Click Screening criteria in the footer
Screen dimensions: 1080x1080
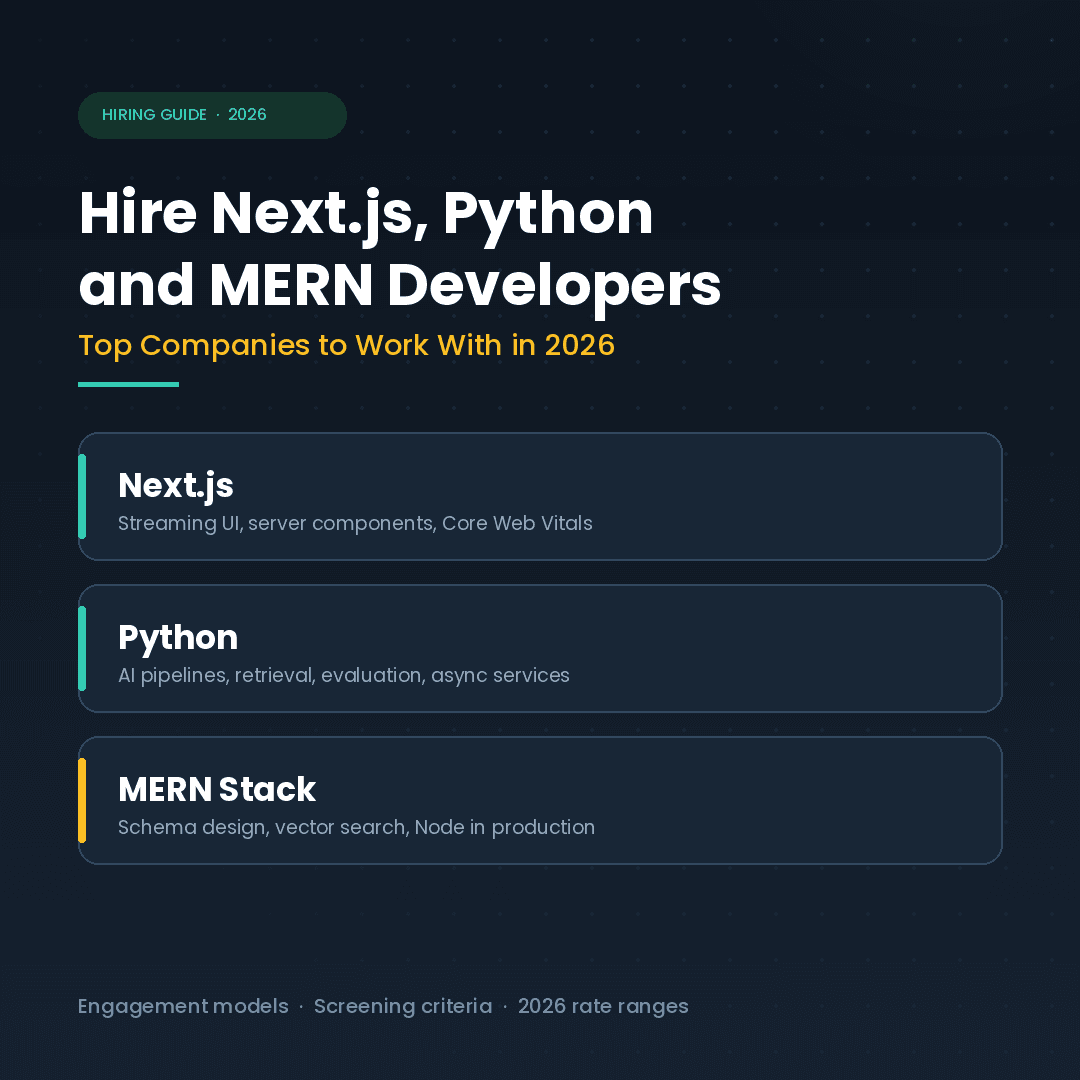point(403,1006)
